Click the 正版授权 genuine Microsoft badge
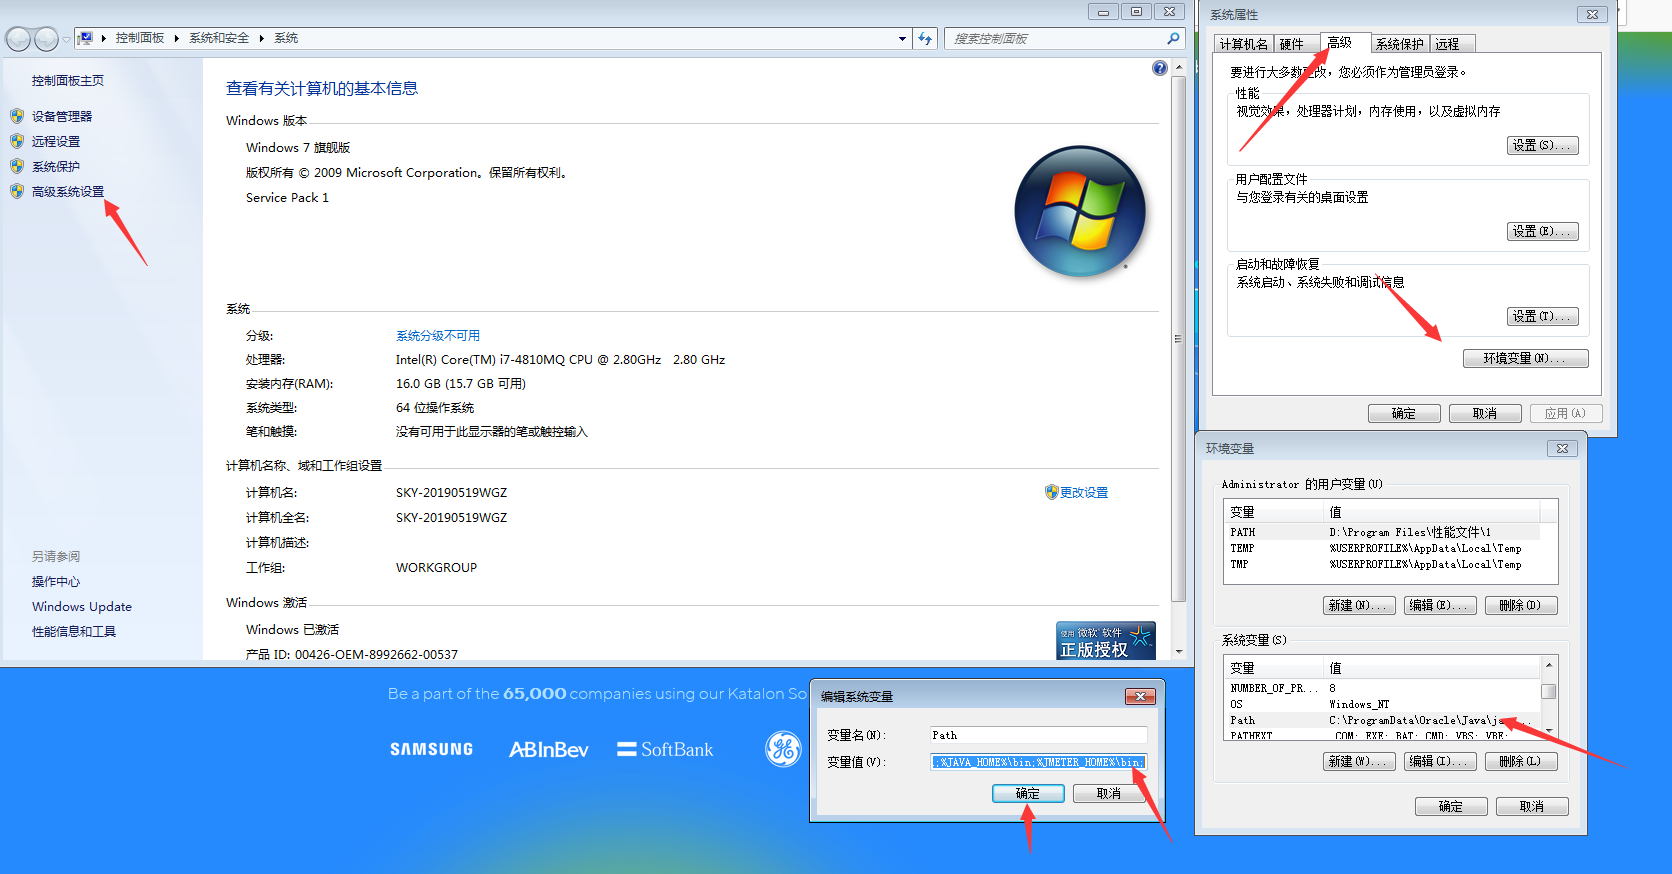The image size is (1672, 874). (x=1106, y=641)
